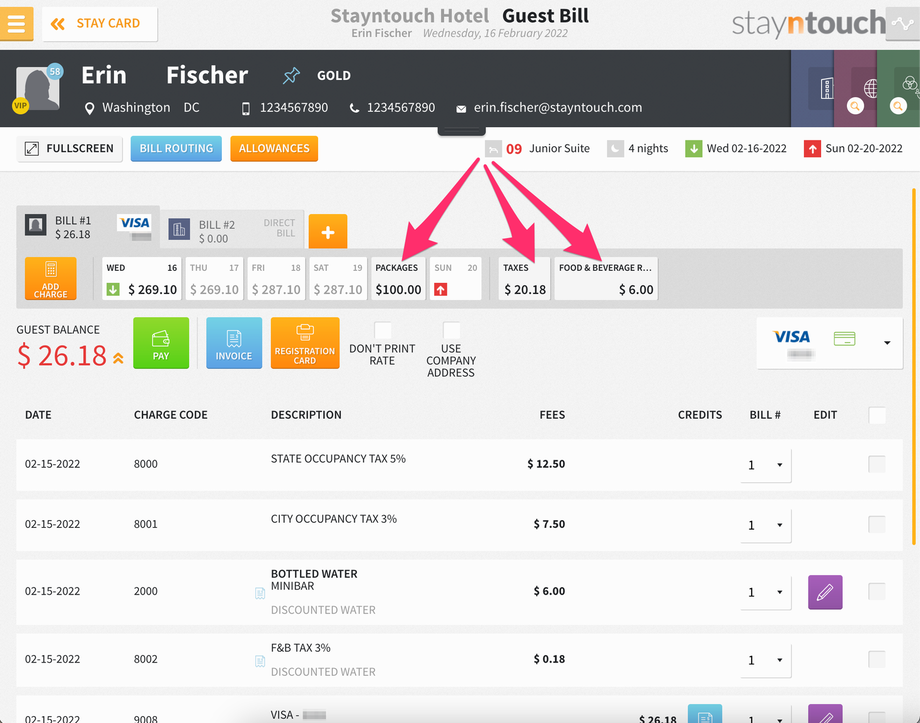Select the Bill #2 direct bill tab
920x723 pixels.
tap(232, 231)
